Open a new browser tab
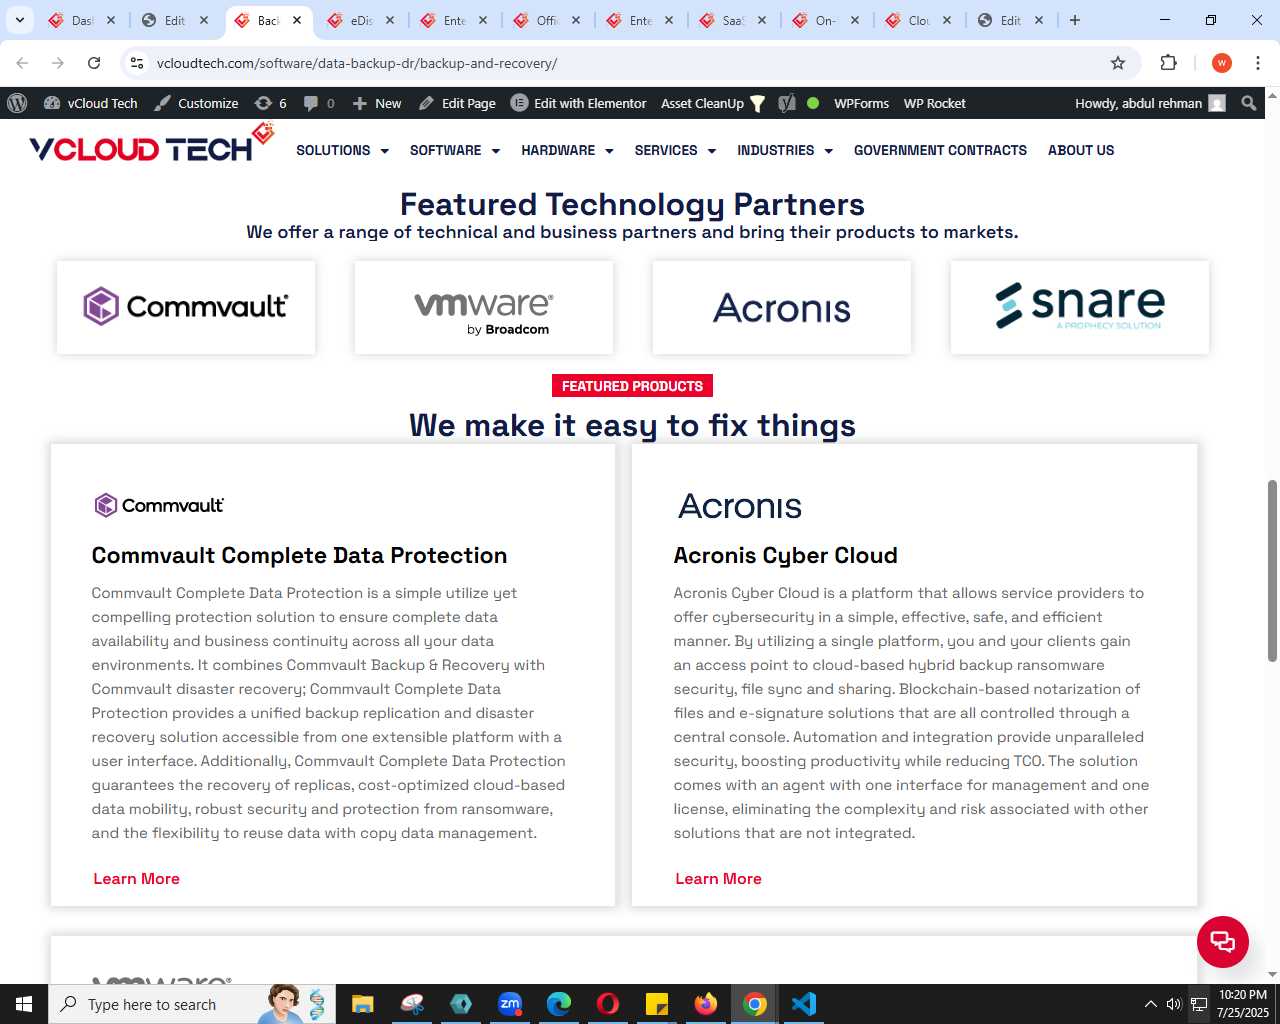This screenshot has width=1280, height=1024. coord(1075,20)
